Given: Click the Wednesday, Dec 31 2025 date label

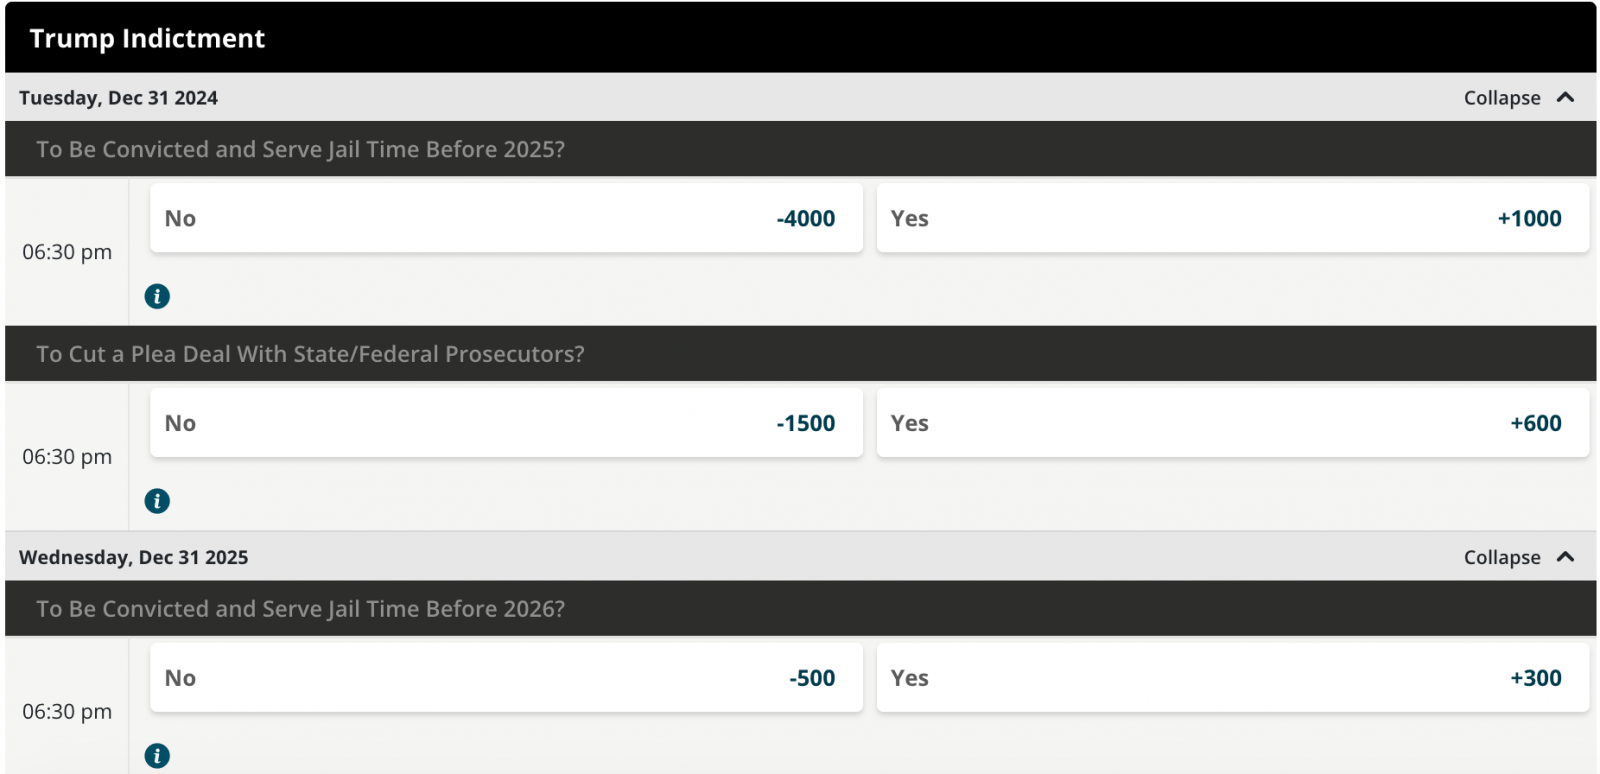Looking at the screenshot, I should (133, 557).
